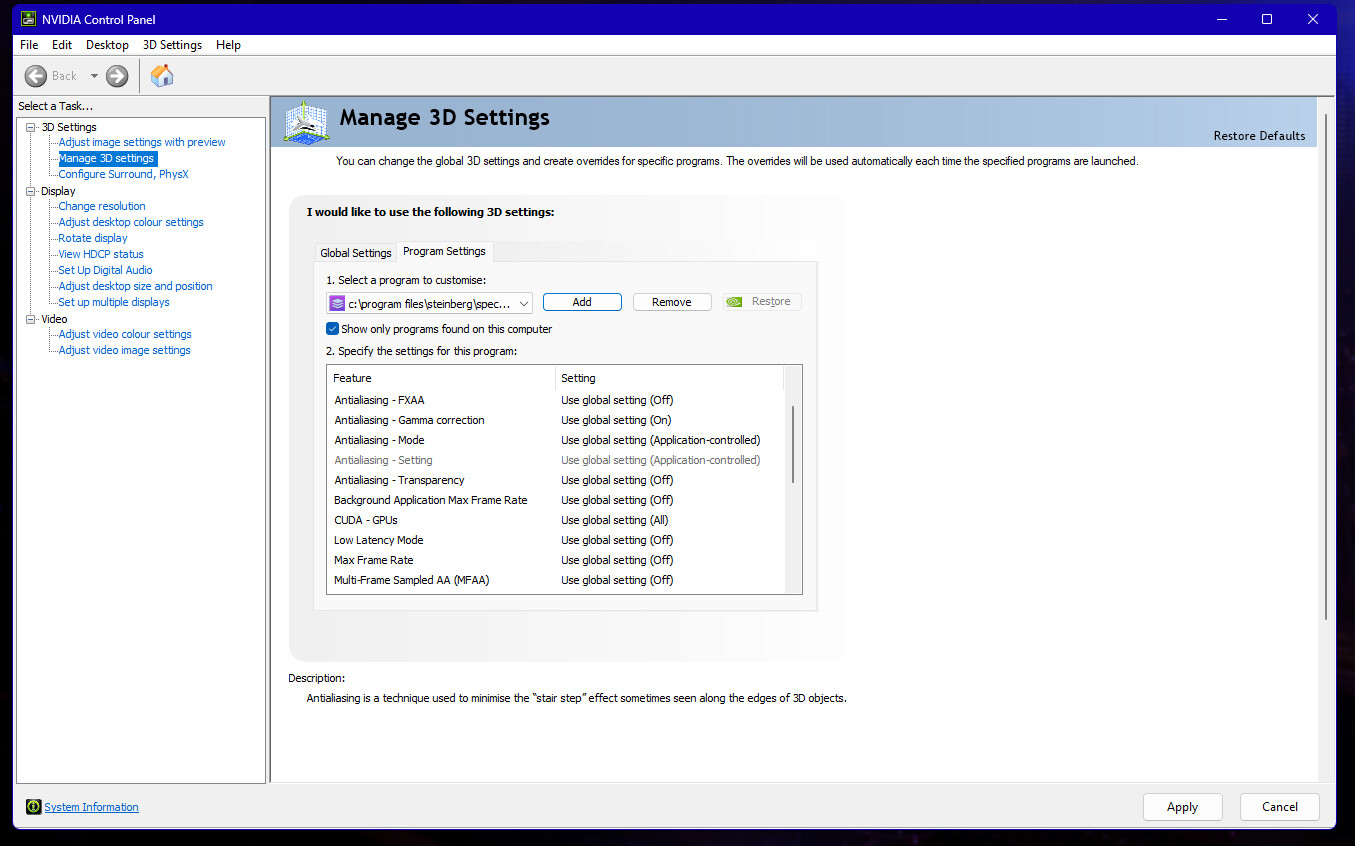Viewport: 1355px width, 846px height.
Task: Click the Feature column header
Action: click(x=441, y=378)
